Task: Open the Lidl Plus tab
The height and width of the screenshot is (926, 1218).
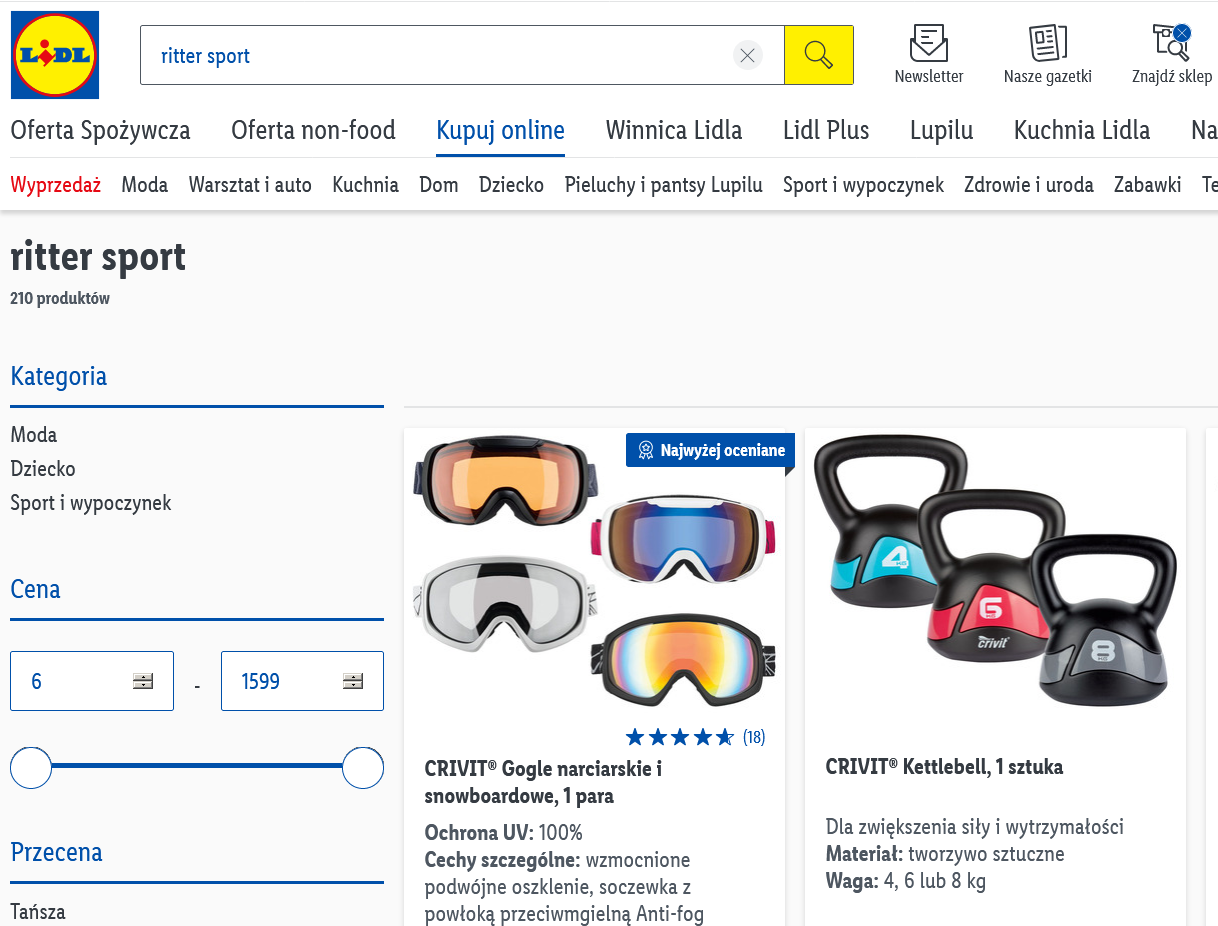Action: [826, 130]
